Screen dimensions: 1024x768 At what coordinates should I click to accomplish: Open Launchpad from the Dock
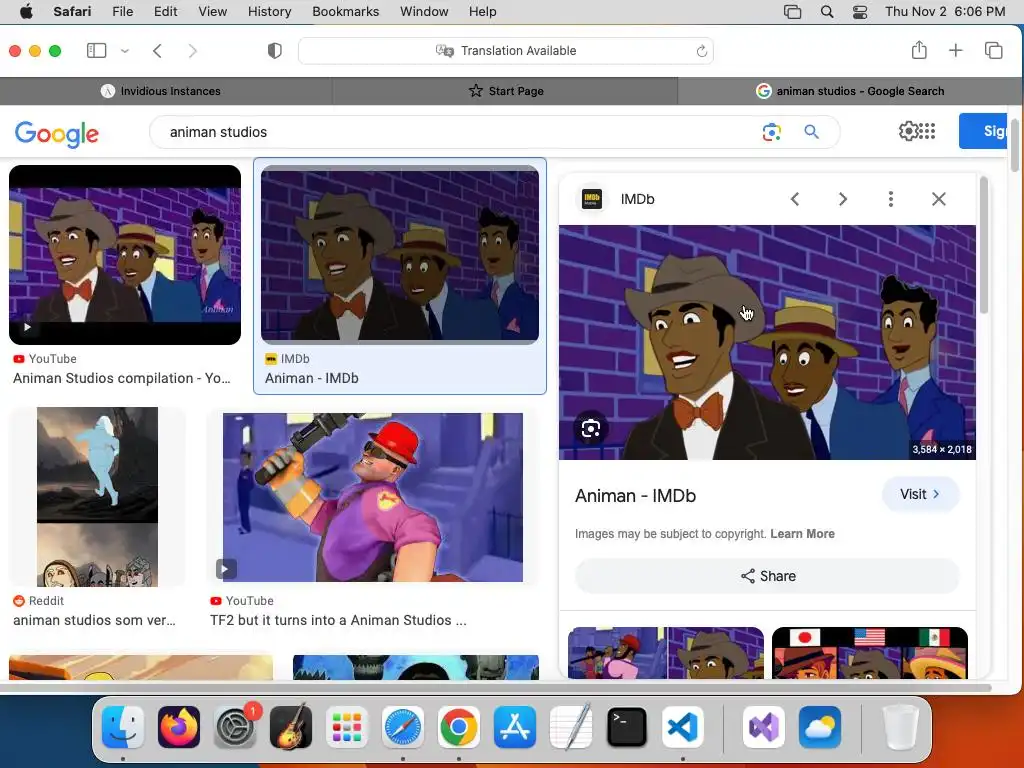point(347,727)
